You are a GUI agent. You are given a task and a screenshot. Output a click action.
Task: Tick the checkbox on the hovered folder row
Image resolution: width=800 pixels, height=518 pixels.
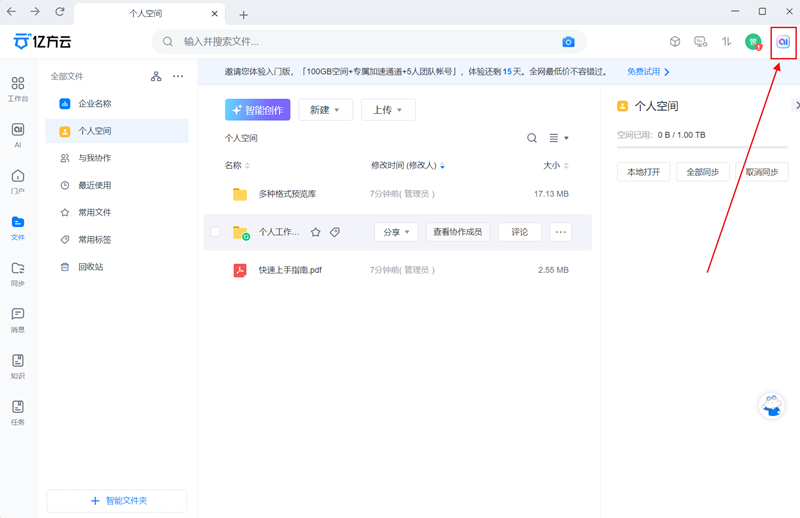(x=215, y=232)
